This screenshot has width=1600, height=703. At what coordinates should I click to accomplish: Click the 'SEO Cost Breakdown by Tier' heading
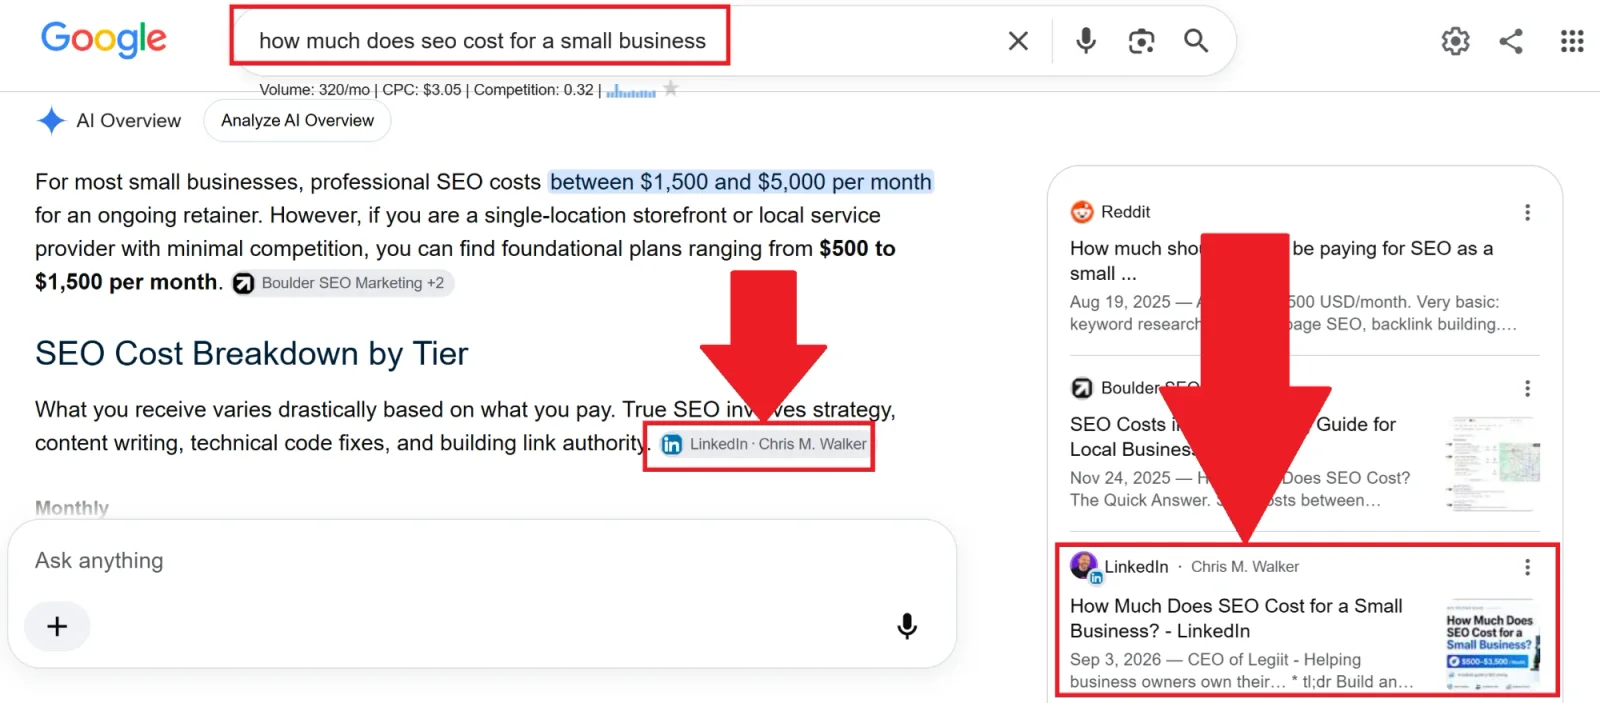coord(251,354)
